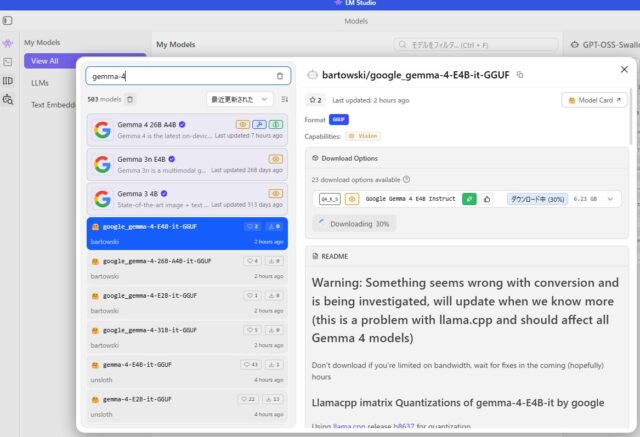Viewport: 640px width, 437px height.
Task: Click the thumbs-up icon on Q4_K_S row
Action: click(487, 199)
